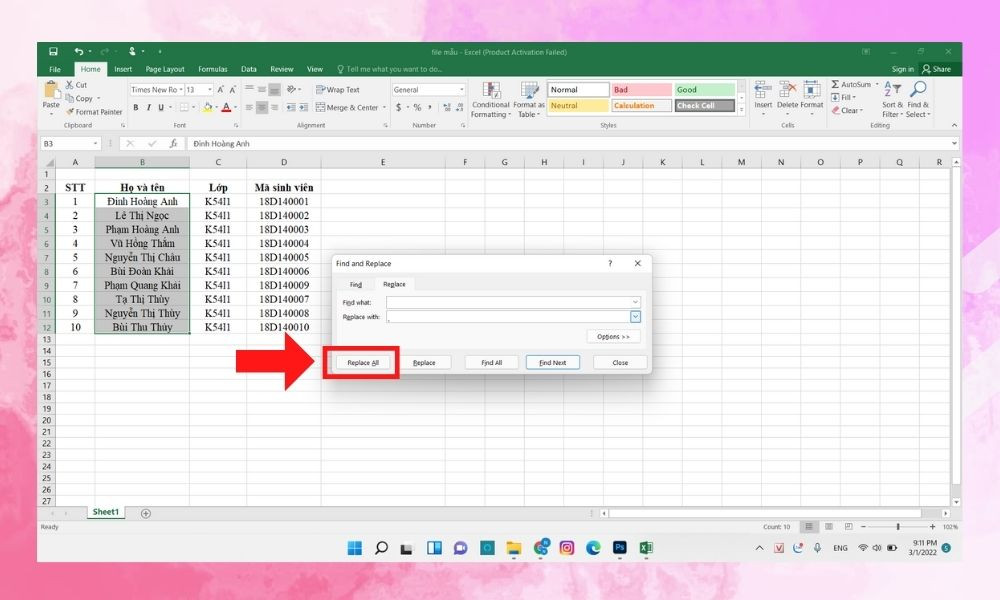Select the Good cell style swatch
This screenshot has height=600, width=1000.
[704, 90]
